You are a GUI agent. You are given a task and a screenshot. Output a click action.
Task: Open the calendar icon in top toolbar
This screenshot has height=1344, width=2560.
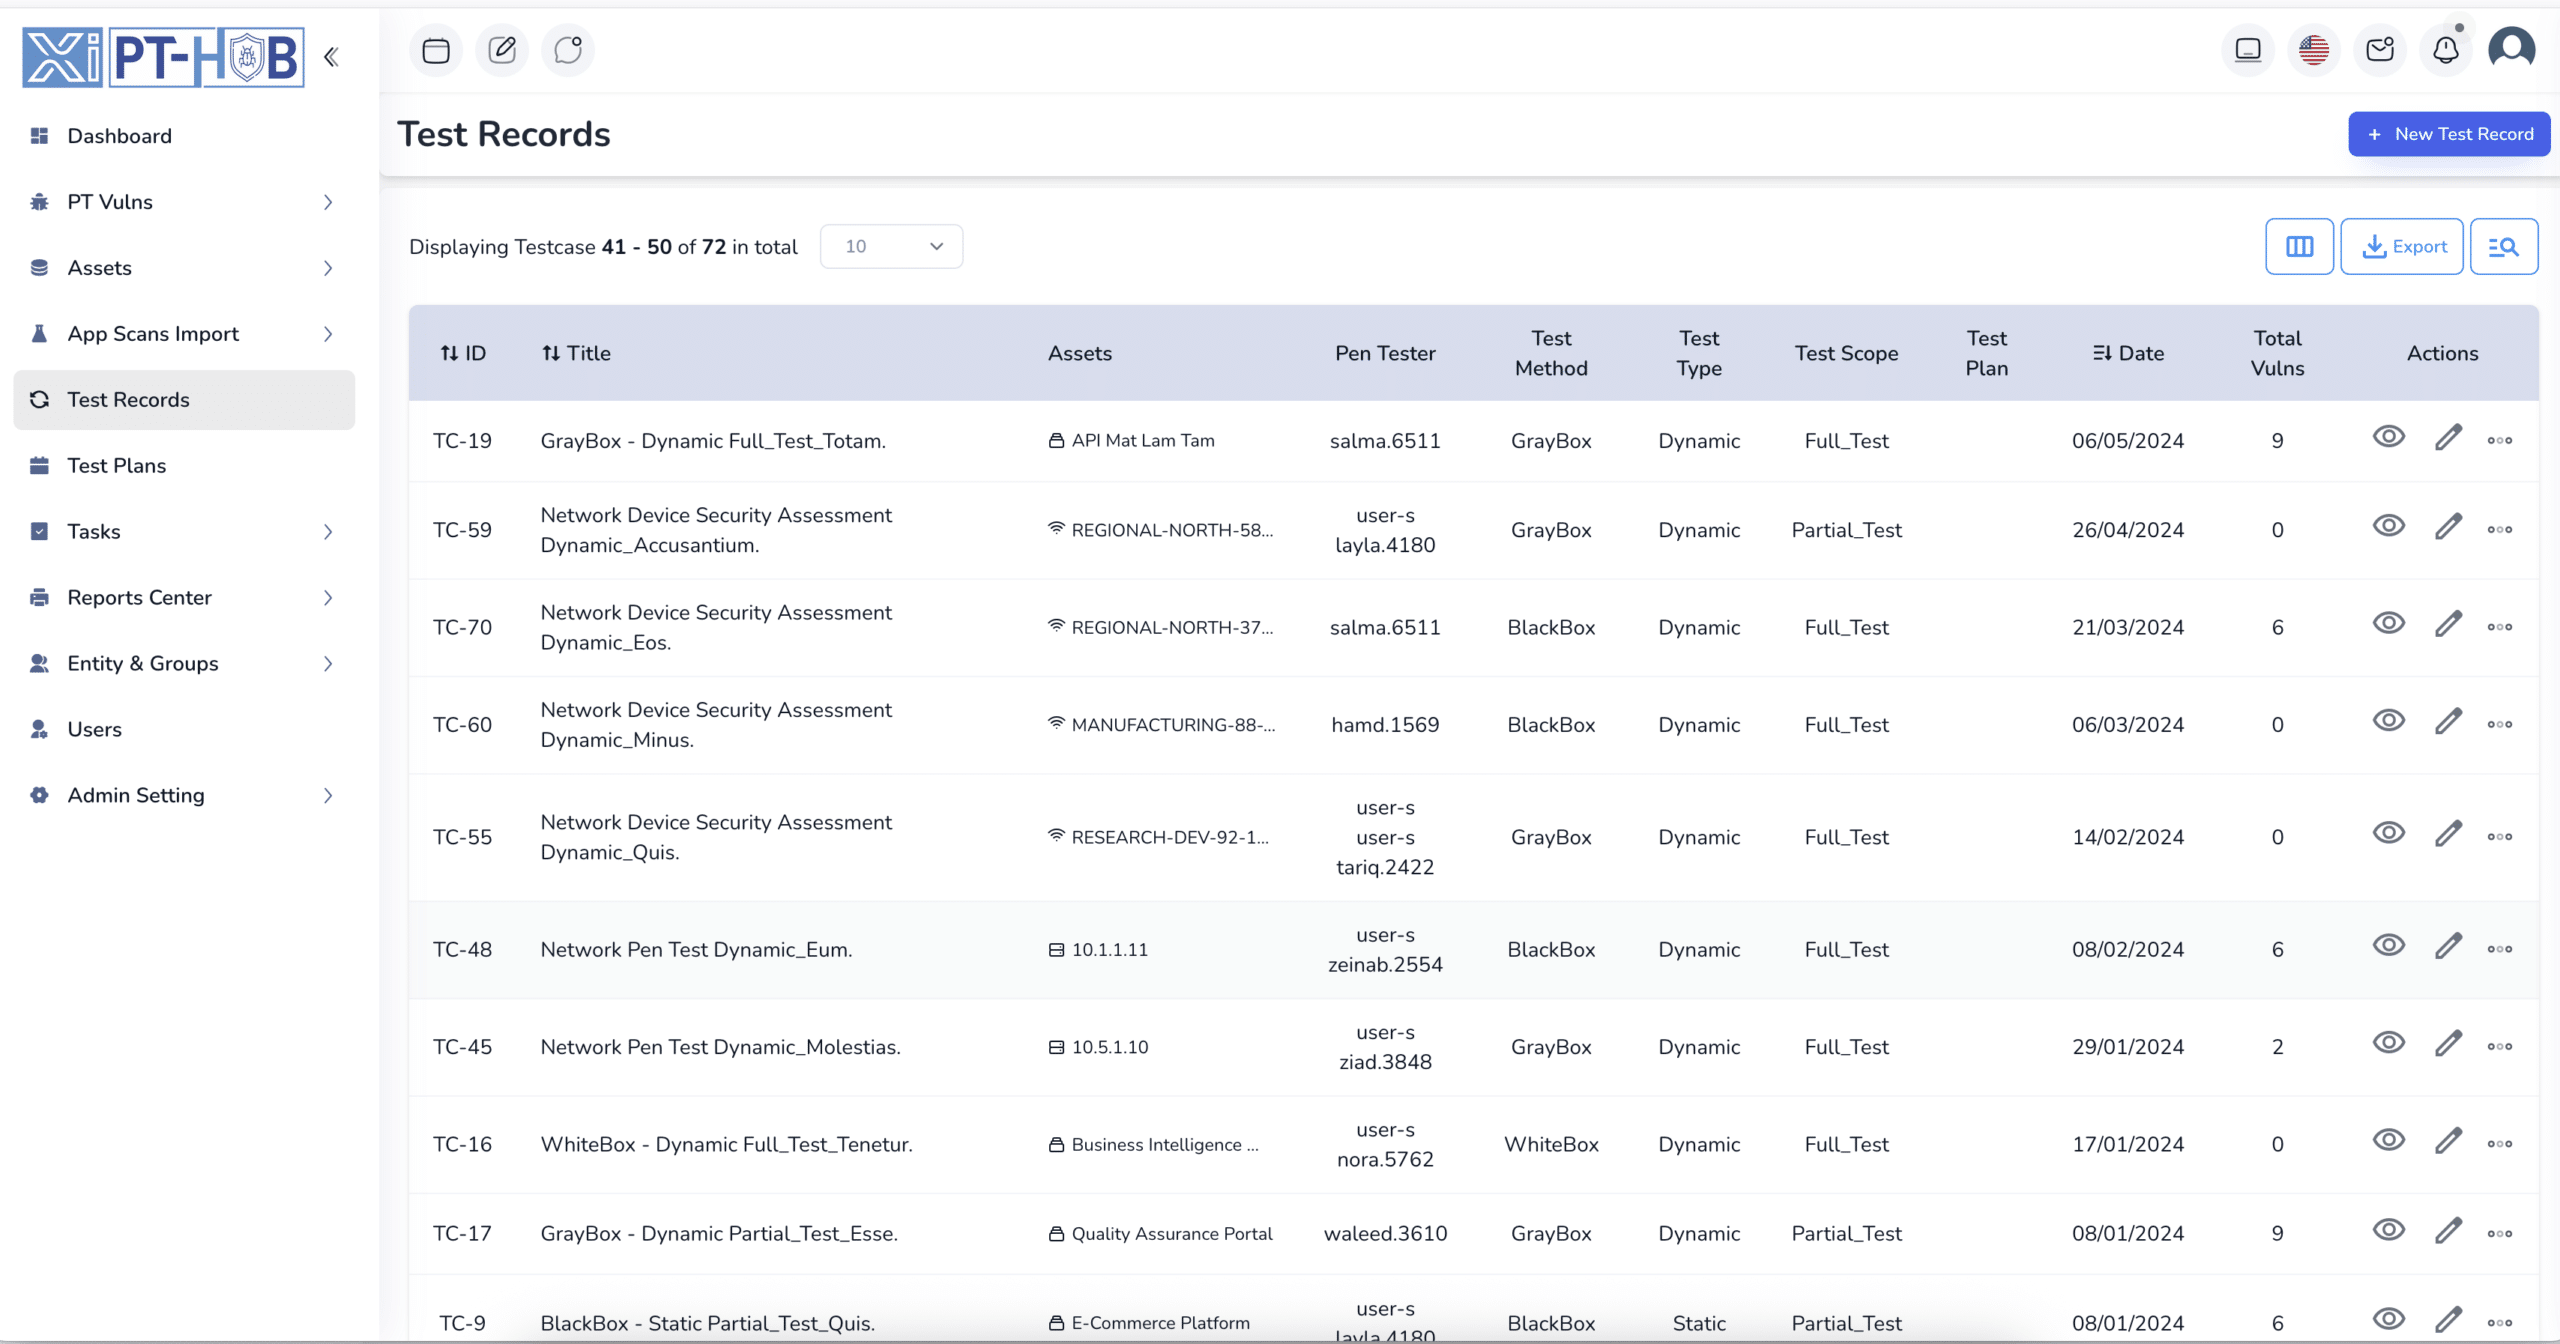pyautogui.click(x=436, y=50)
